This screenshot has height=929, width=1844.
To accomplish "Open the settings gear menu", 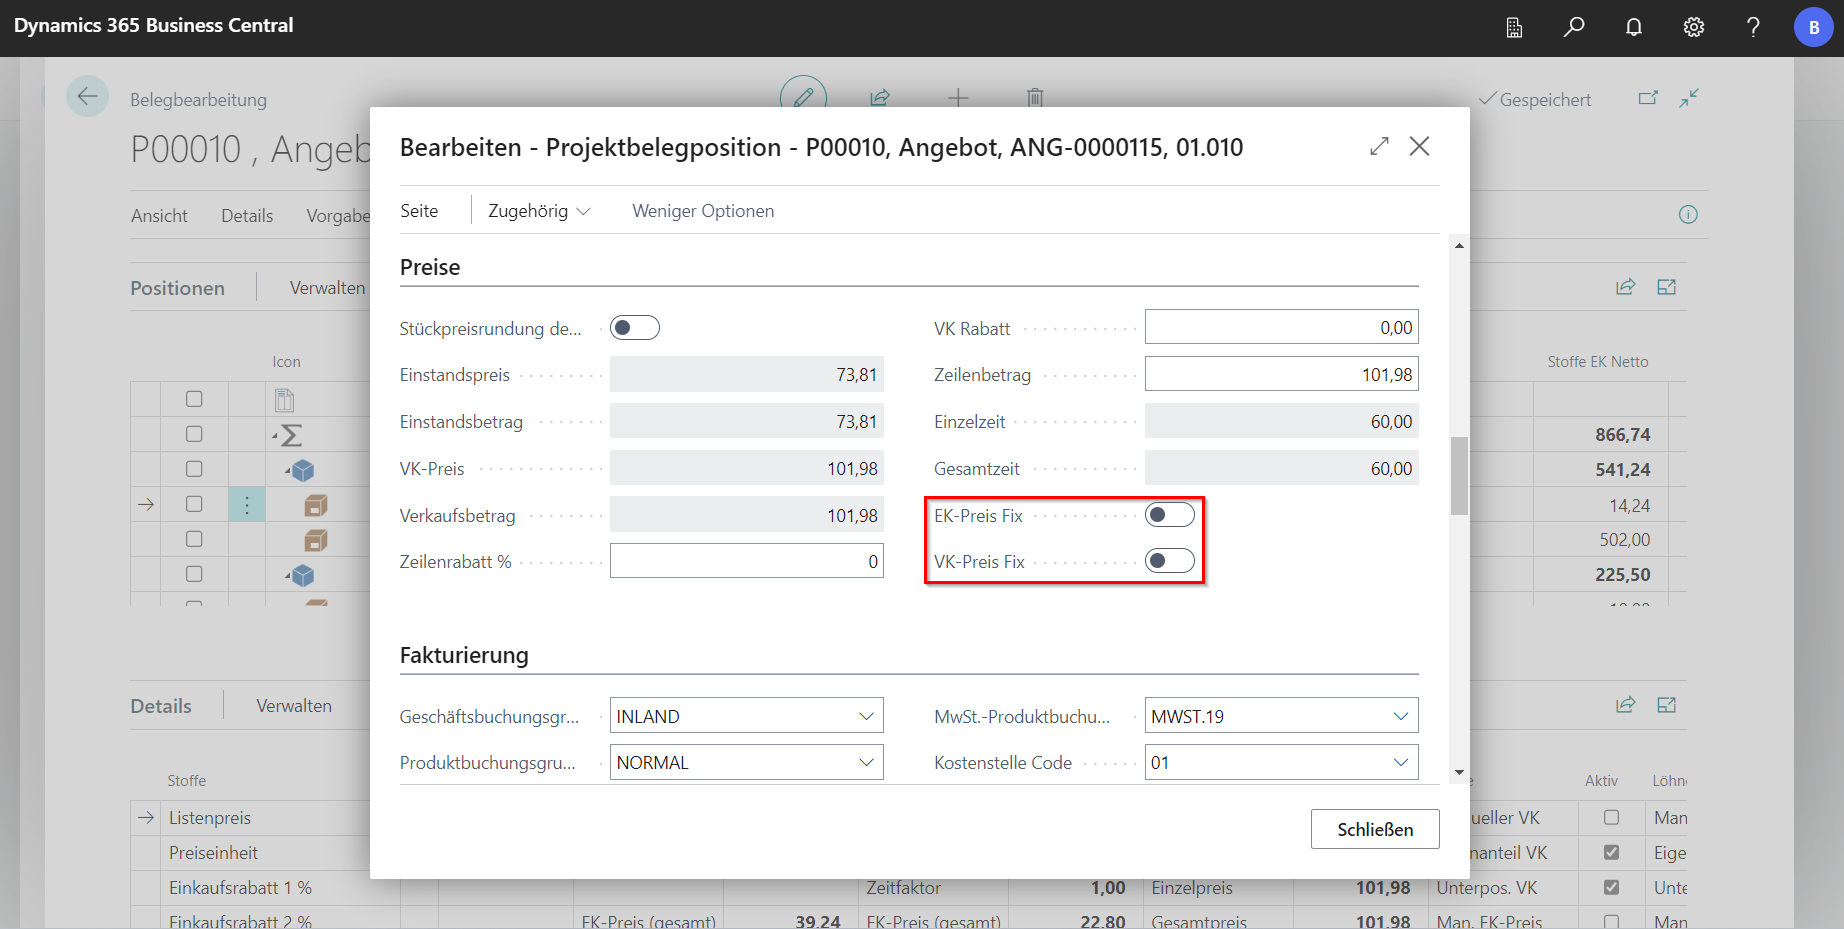I will tap(1694, 27).
